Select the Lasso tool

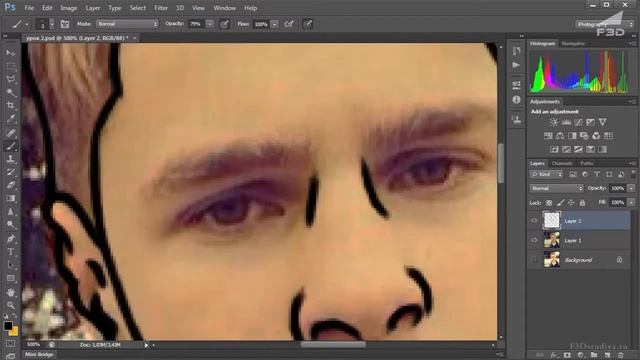pyautogui.click(x=11, y=79)
